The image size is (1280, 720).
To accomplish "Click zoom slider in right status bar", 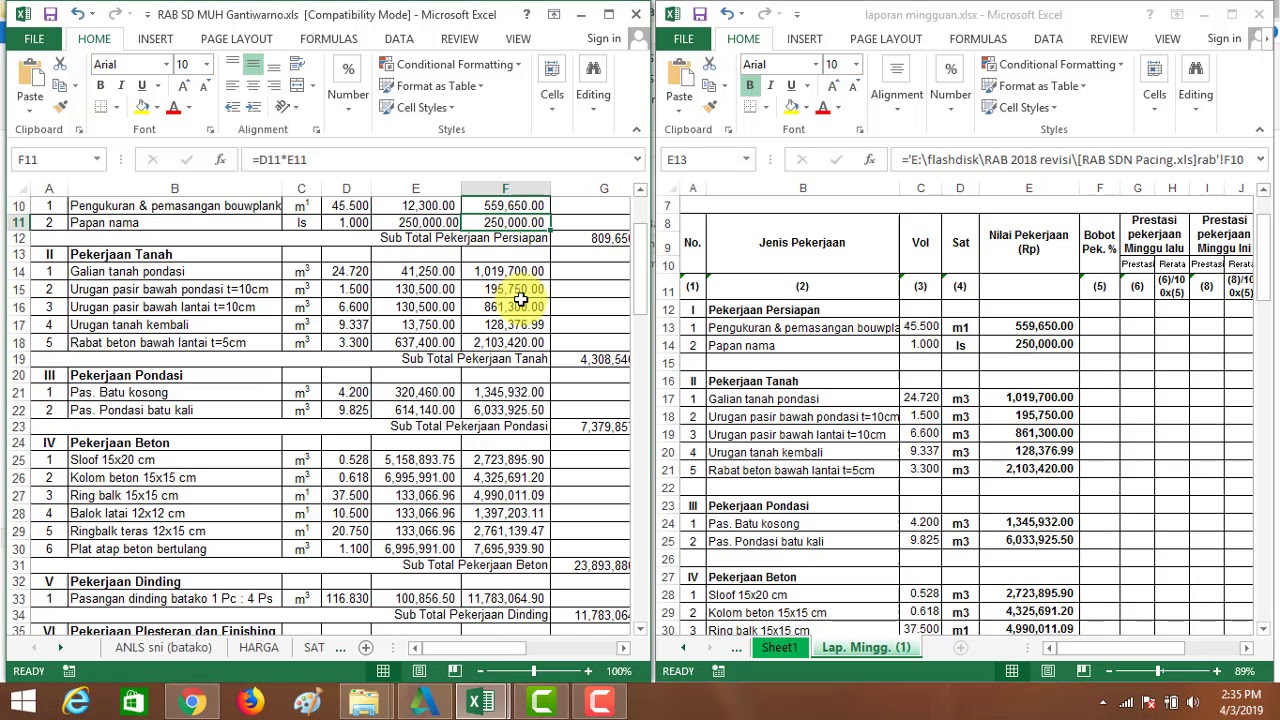I will [1159, 671].
